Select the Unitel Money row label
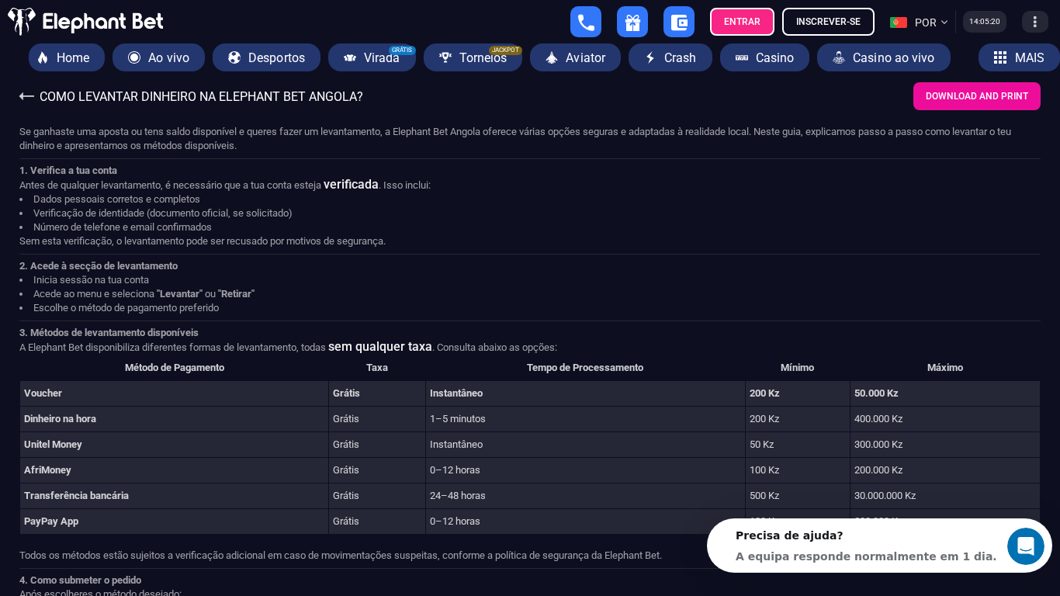Screen dimensions: 1060x596 pos(53,445)
